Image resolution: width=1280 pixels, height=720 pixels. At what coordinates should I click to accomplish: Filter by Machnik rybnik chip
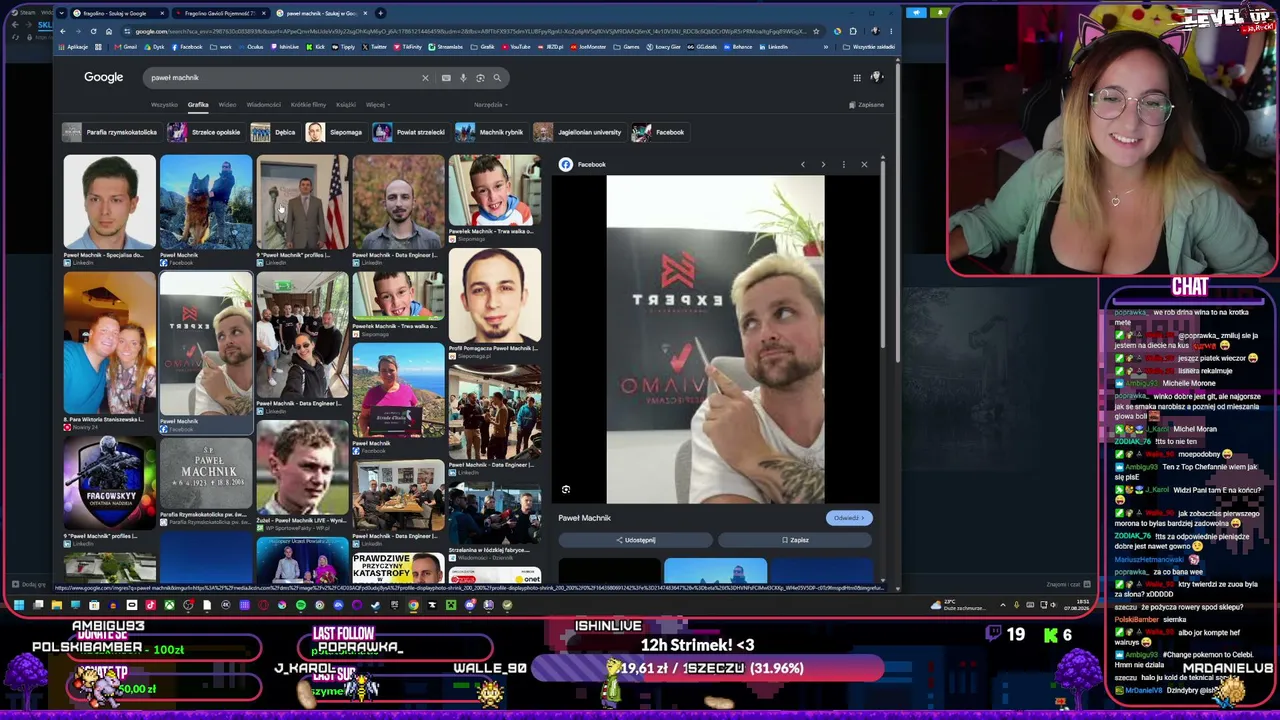pyautogui.click(x=490, y=132)
